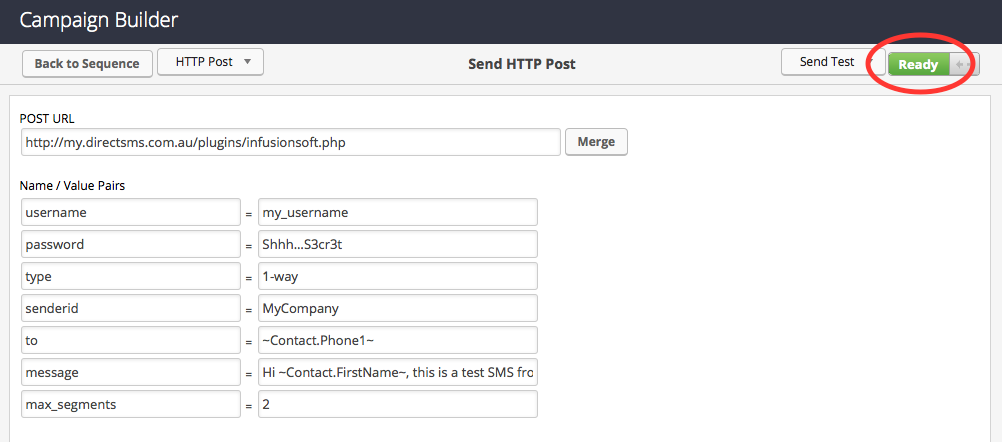The height and width of the screenshot is (442, 1002).
Task: Edit the MyCompany value field
Action: [x=397, y=309]
